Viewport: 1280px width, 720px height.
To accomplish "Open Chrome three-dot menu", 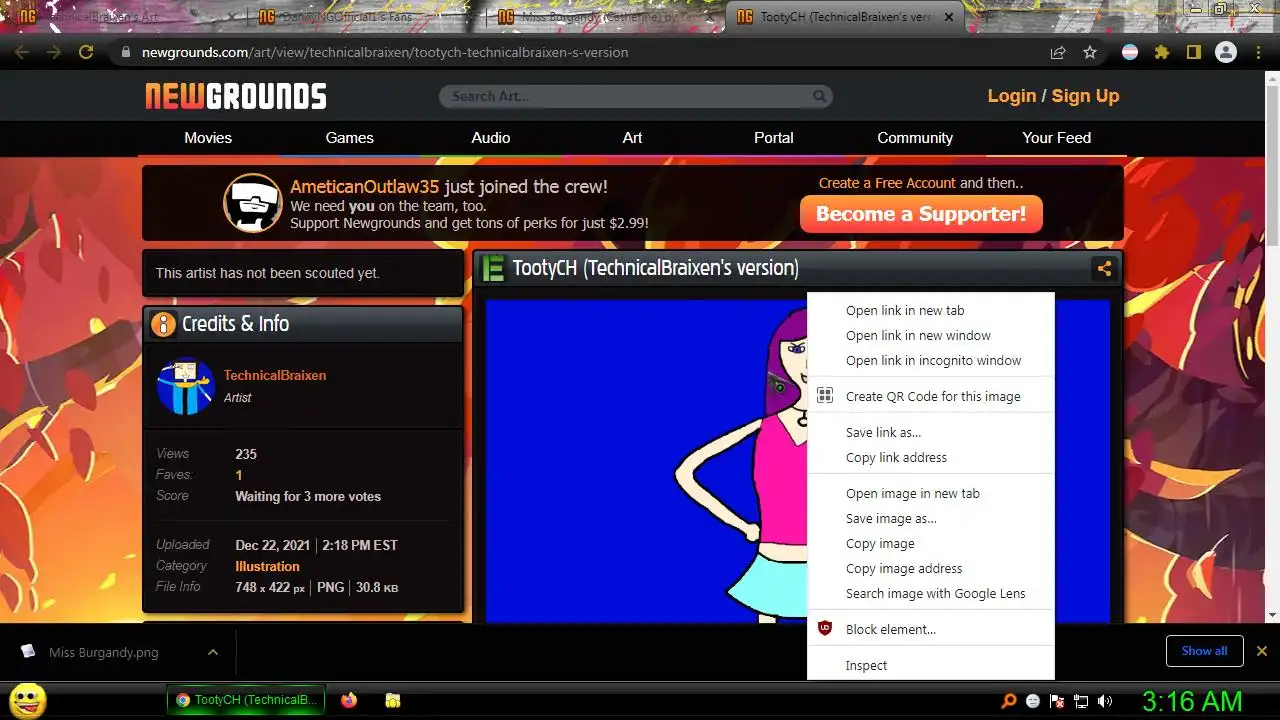I will point(1258,52).
